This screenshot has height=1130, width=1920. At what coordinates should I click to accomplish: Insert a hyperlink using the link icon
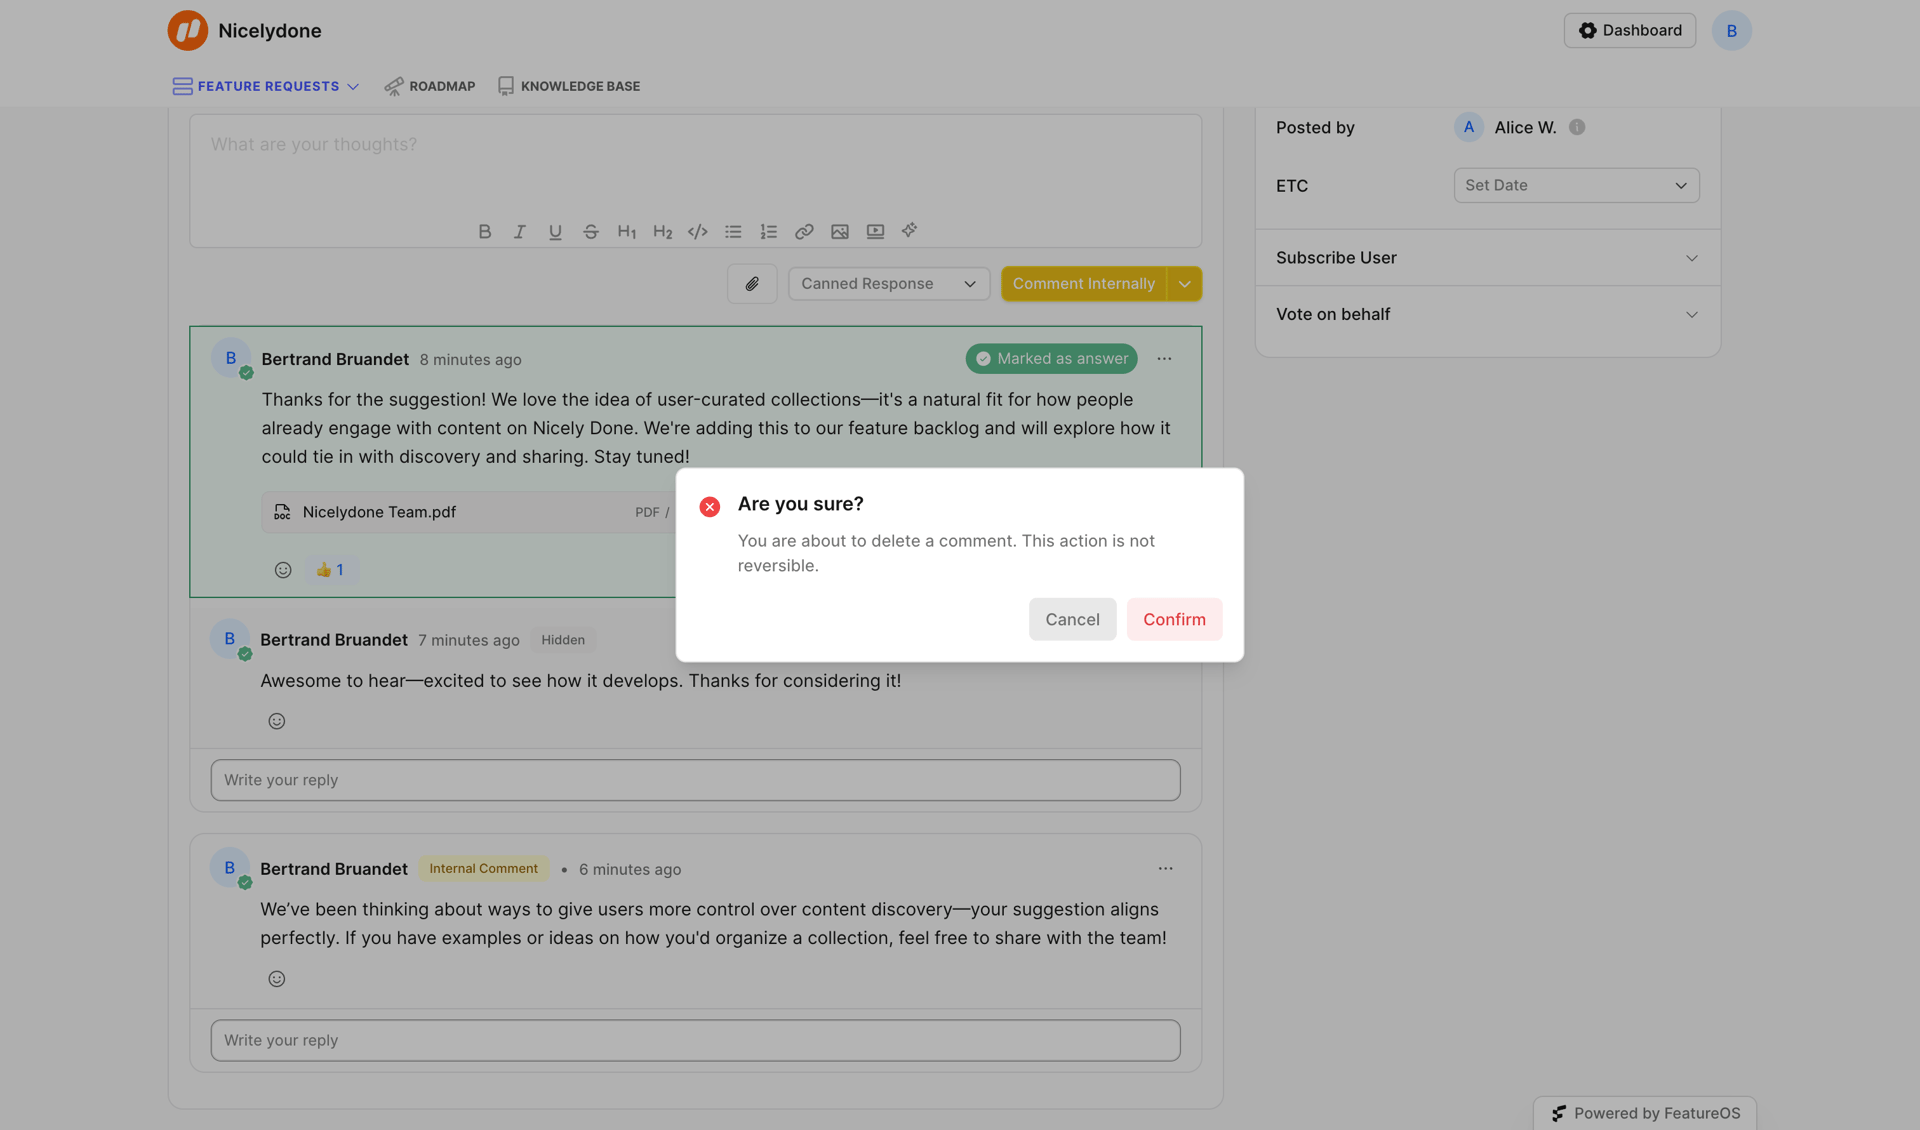click(804, 231)
